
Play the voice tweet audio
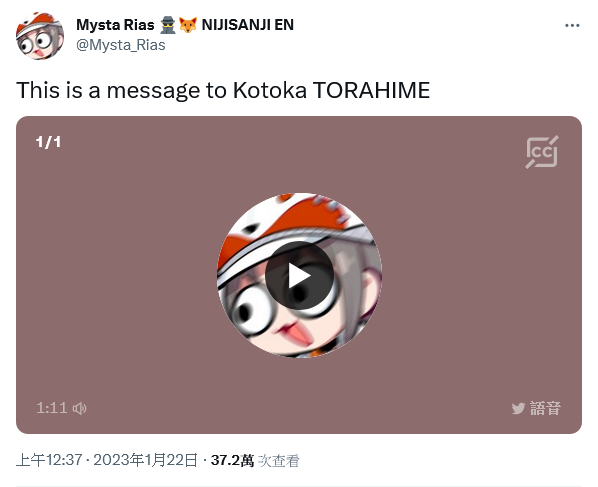pyautogui.click(x=299, y=275)
